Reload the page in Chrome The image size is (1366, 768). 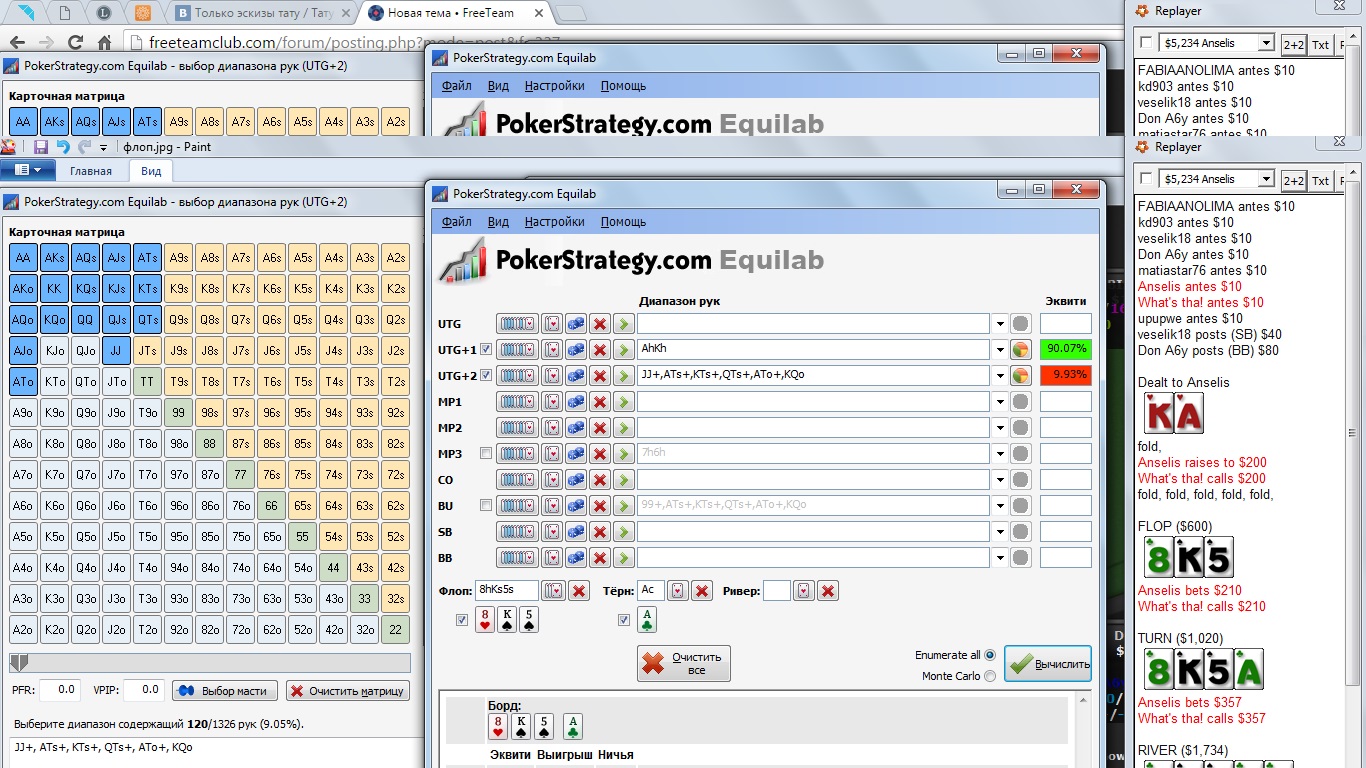pyautogui.click(x=75, y=43)
